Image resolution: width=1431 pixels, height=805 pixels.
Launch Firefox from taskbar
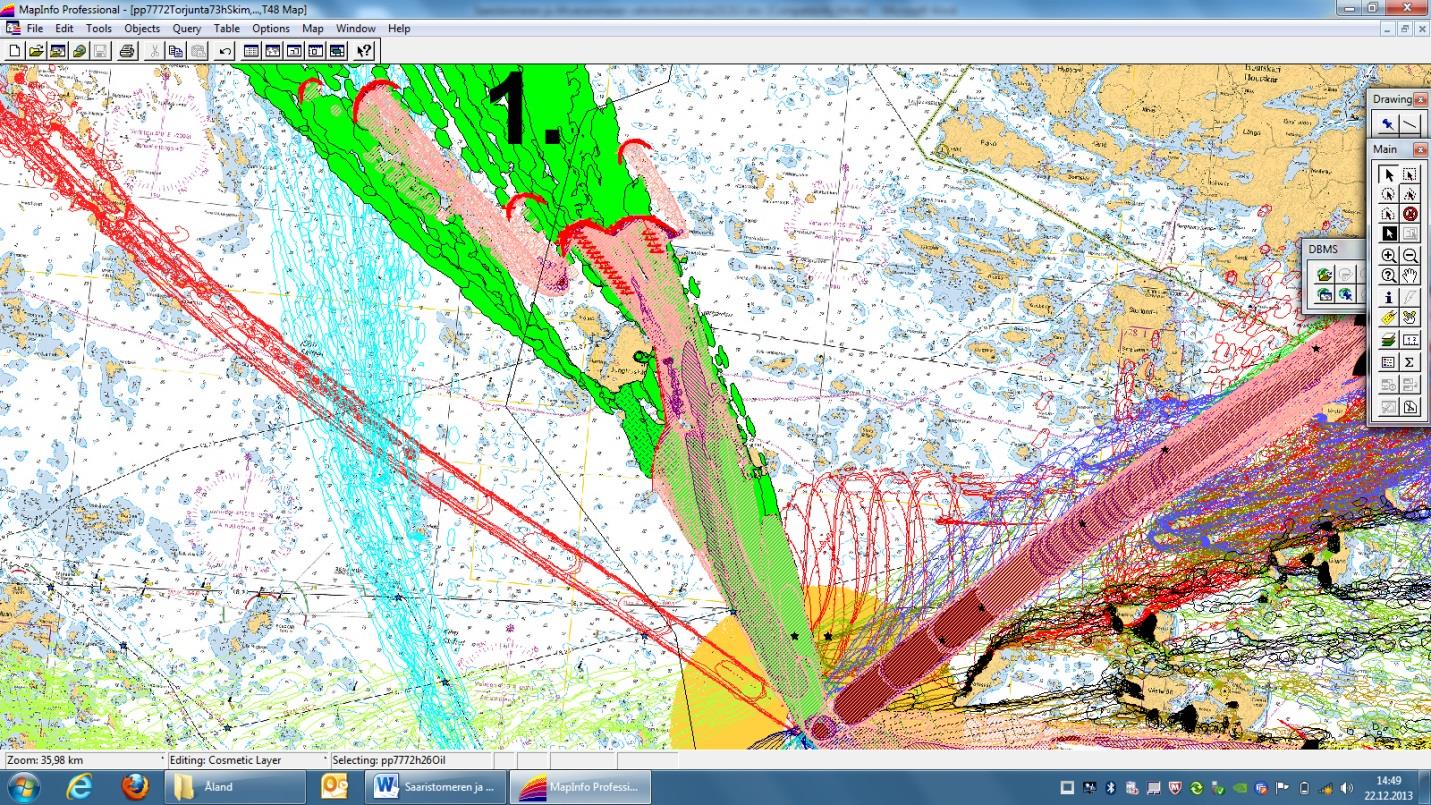click(x=133, y=787)
